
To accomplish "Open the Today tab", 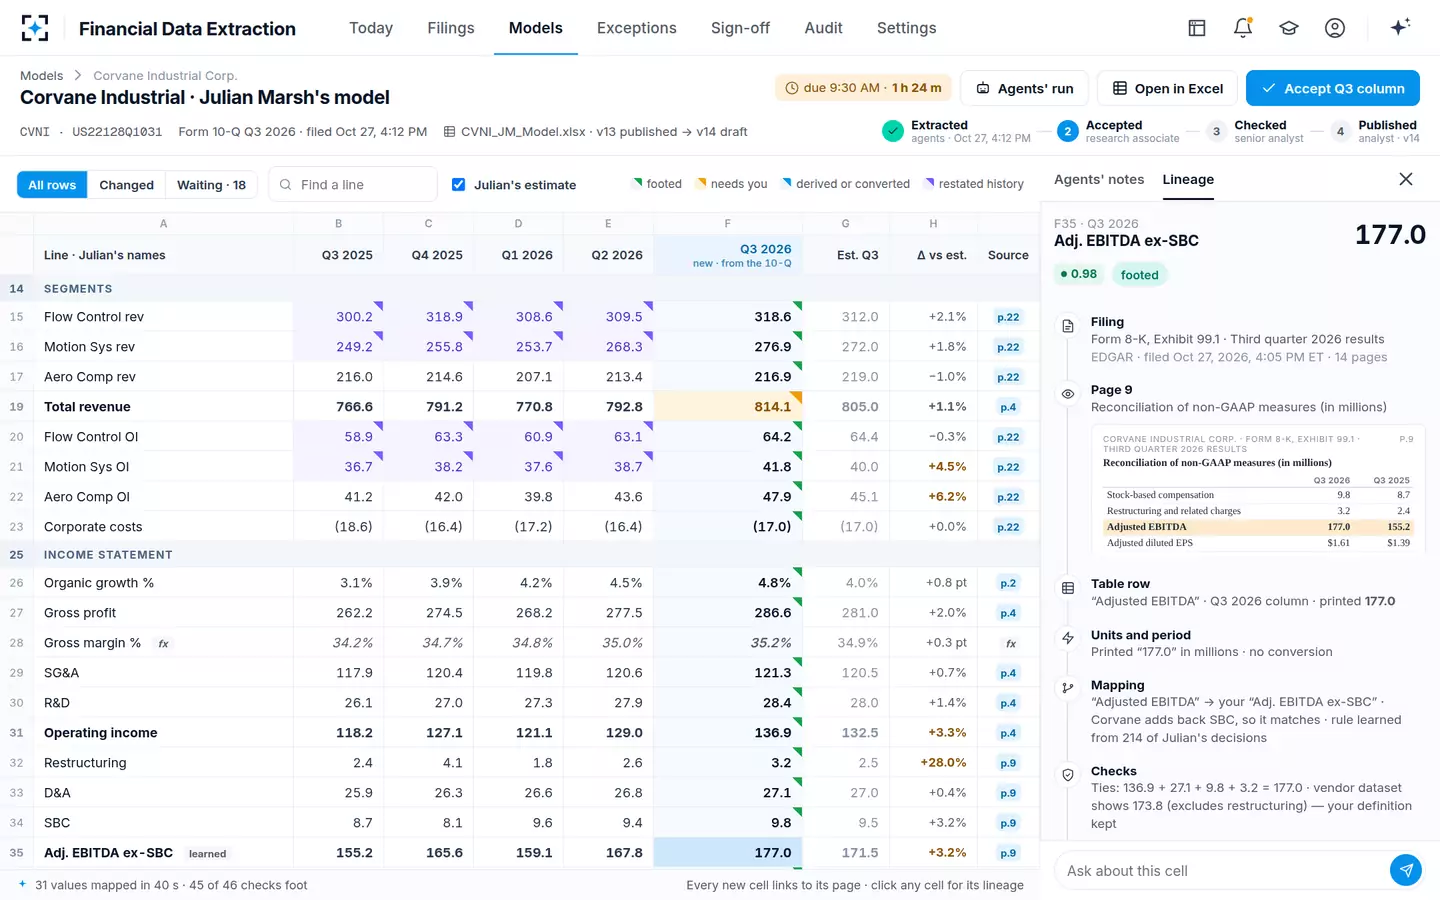I will (x=371, y=28).
